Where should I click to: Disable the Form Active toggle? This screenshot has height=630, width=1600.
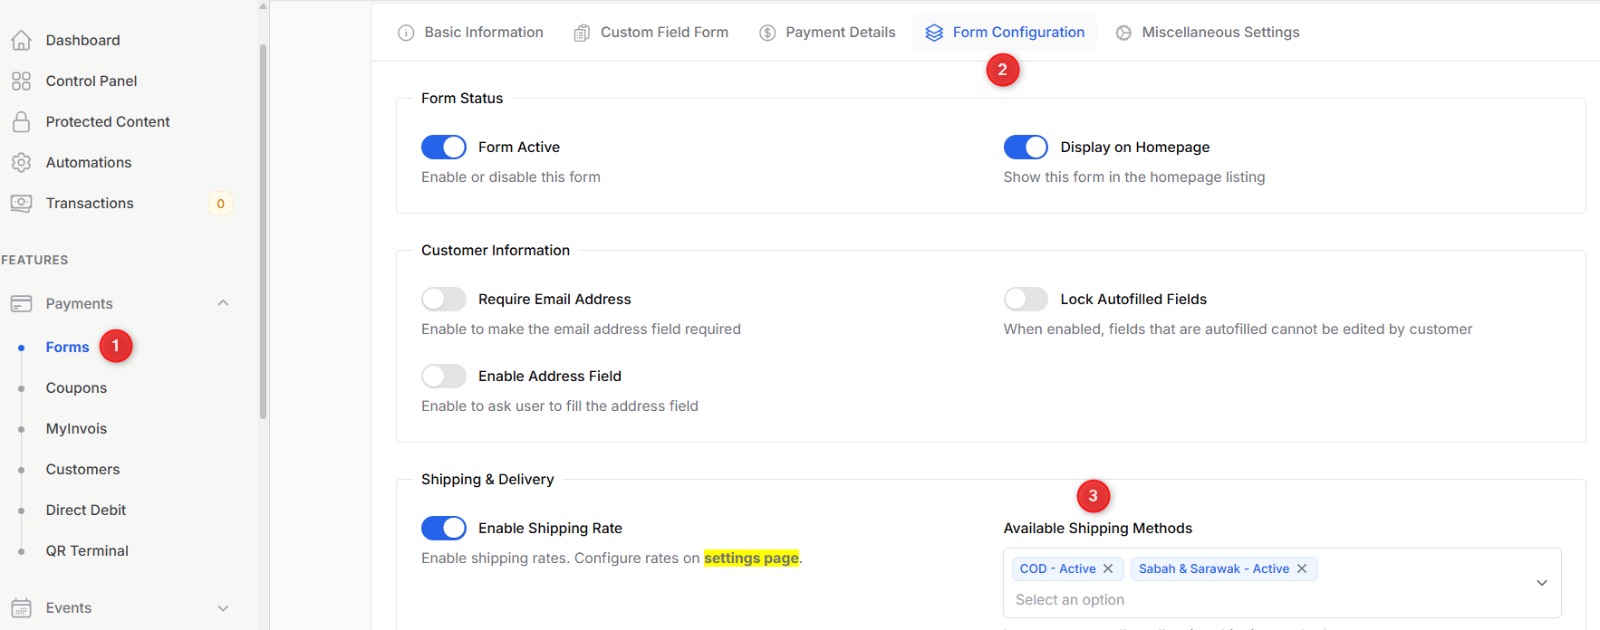(x=444, y=147)
